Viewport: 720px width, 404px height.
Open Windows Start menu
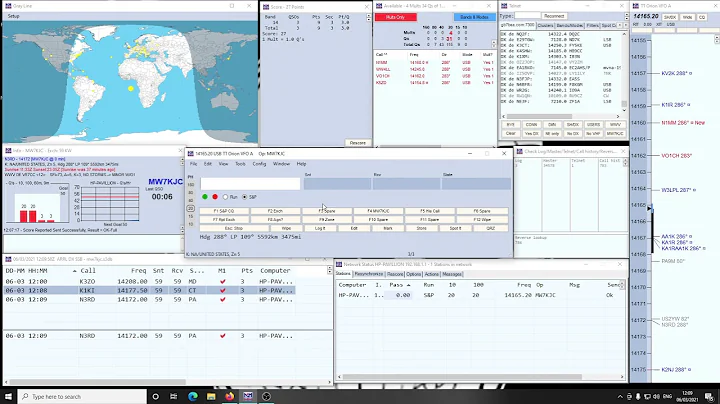pos(8,396)
